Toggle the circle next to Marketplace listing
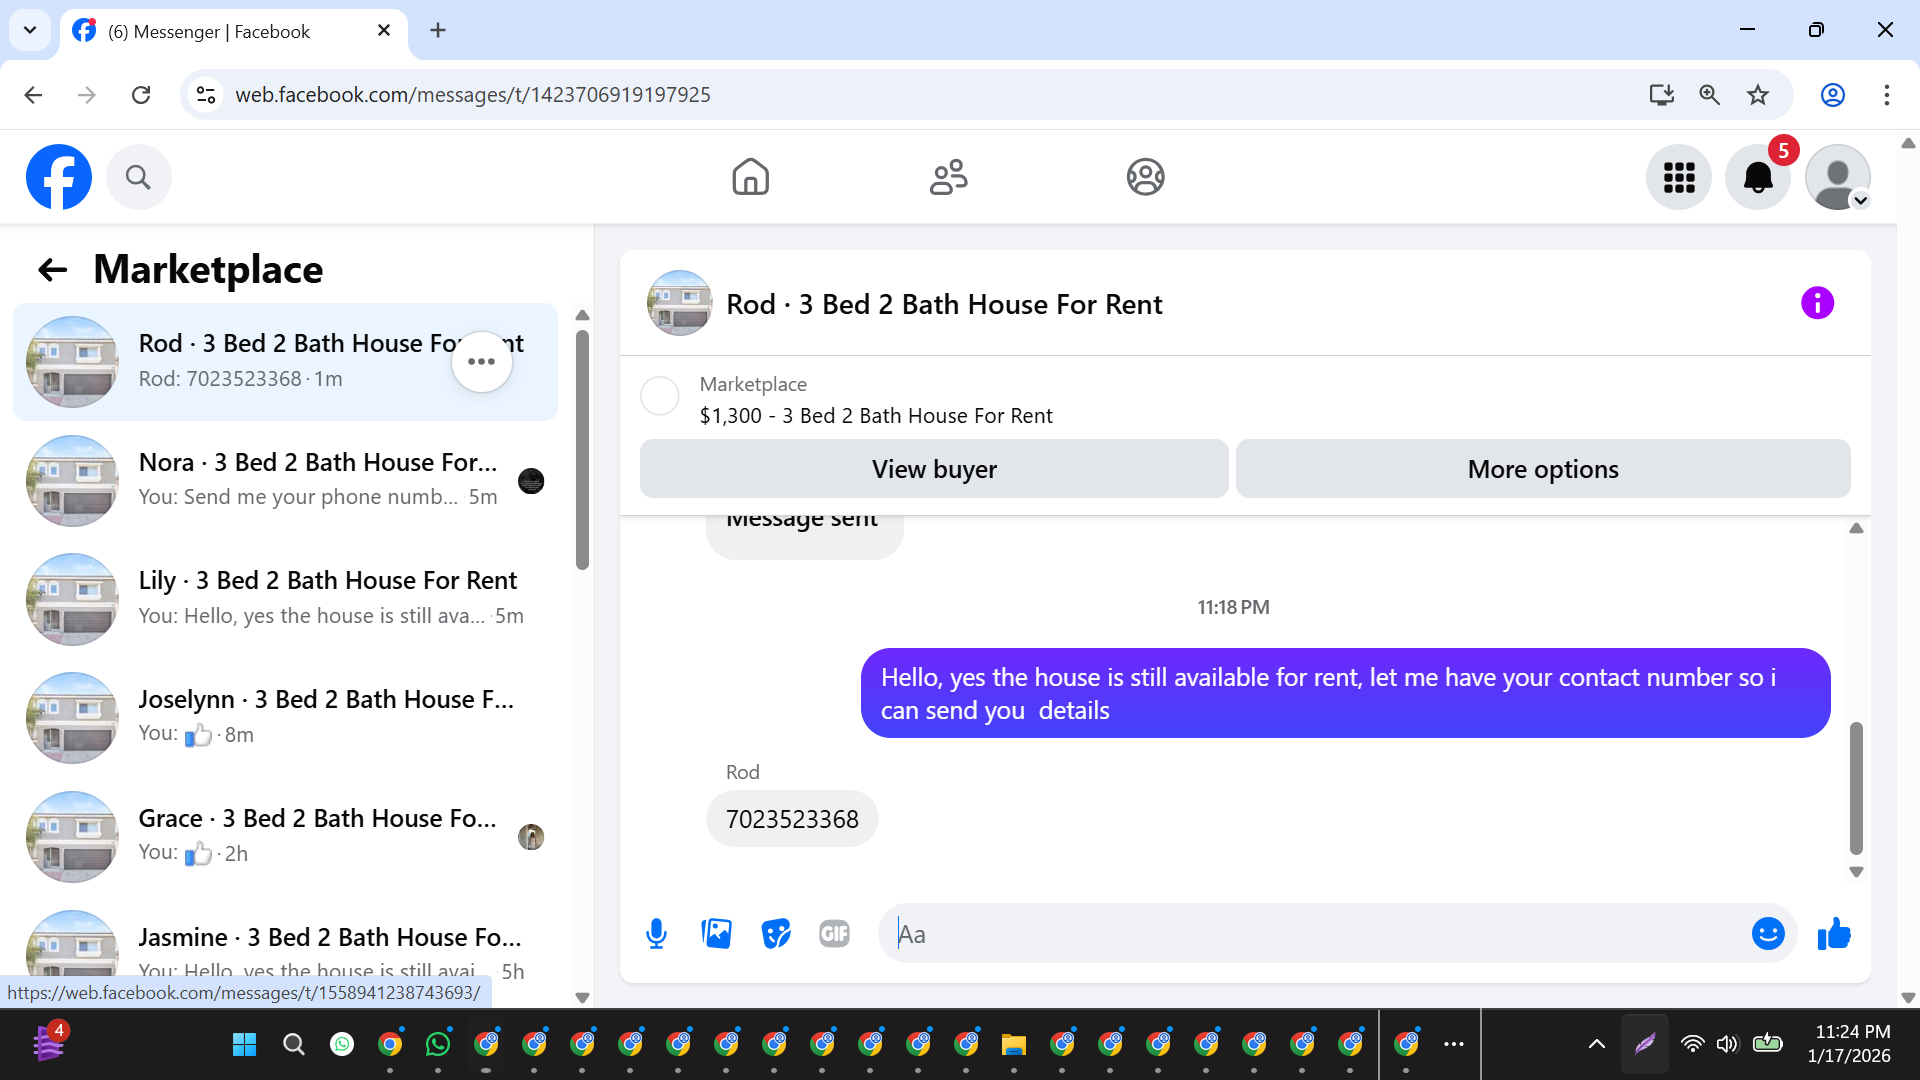 (x=660, y=396)
